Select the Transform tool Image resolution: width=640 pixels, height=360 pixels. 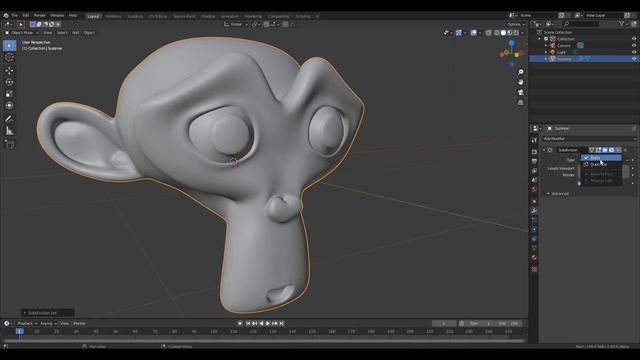[x=9, y=106]
